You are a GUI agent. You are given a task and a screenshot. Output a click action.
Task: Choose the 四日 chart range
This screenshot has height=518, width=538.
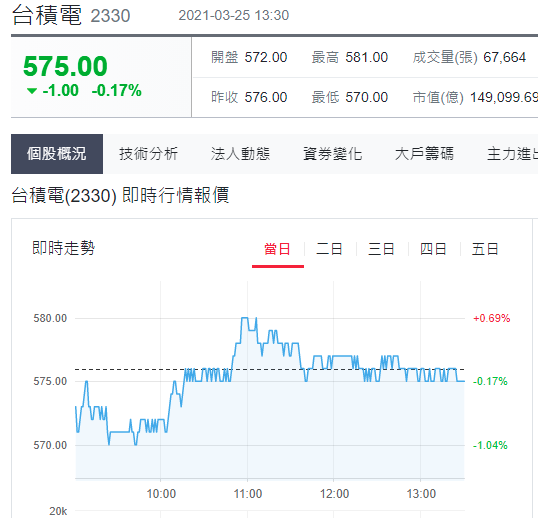click(x=433, y=249)
